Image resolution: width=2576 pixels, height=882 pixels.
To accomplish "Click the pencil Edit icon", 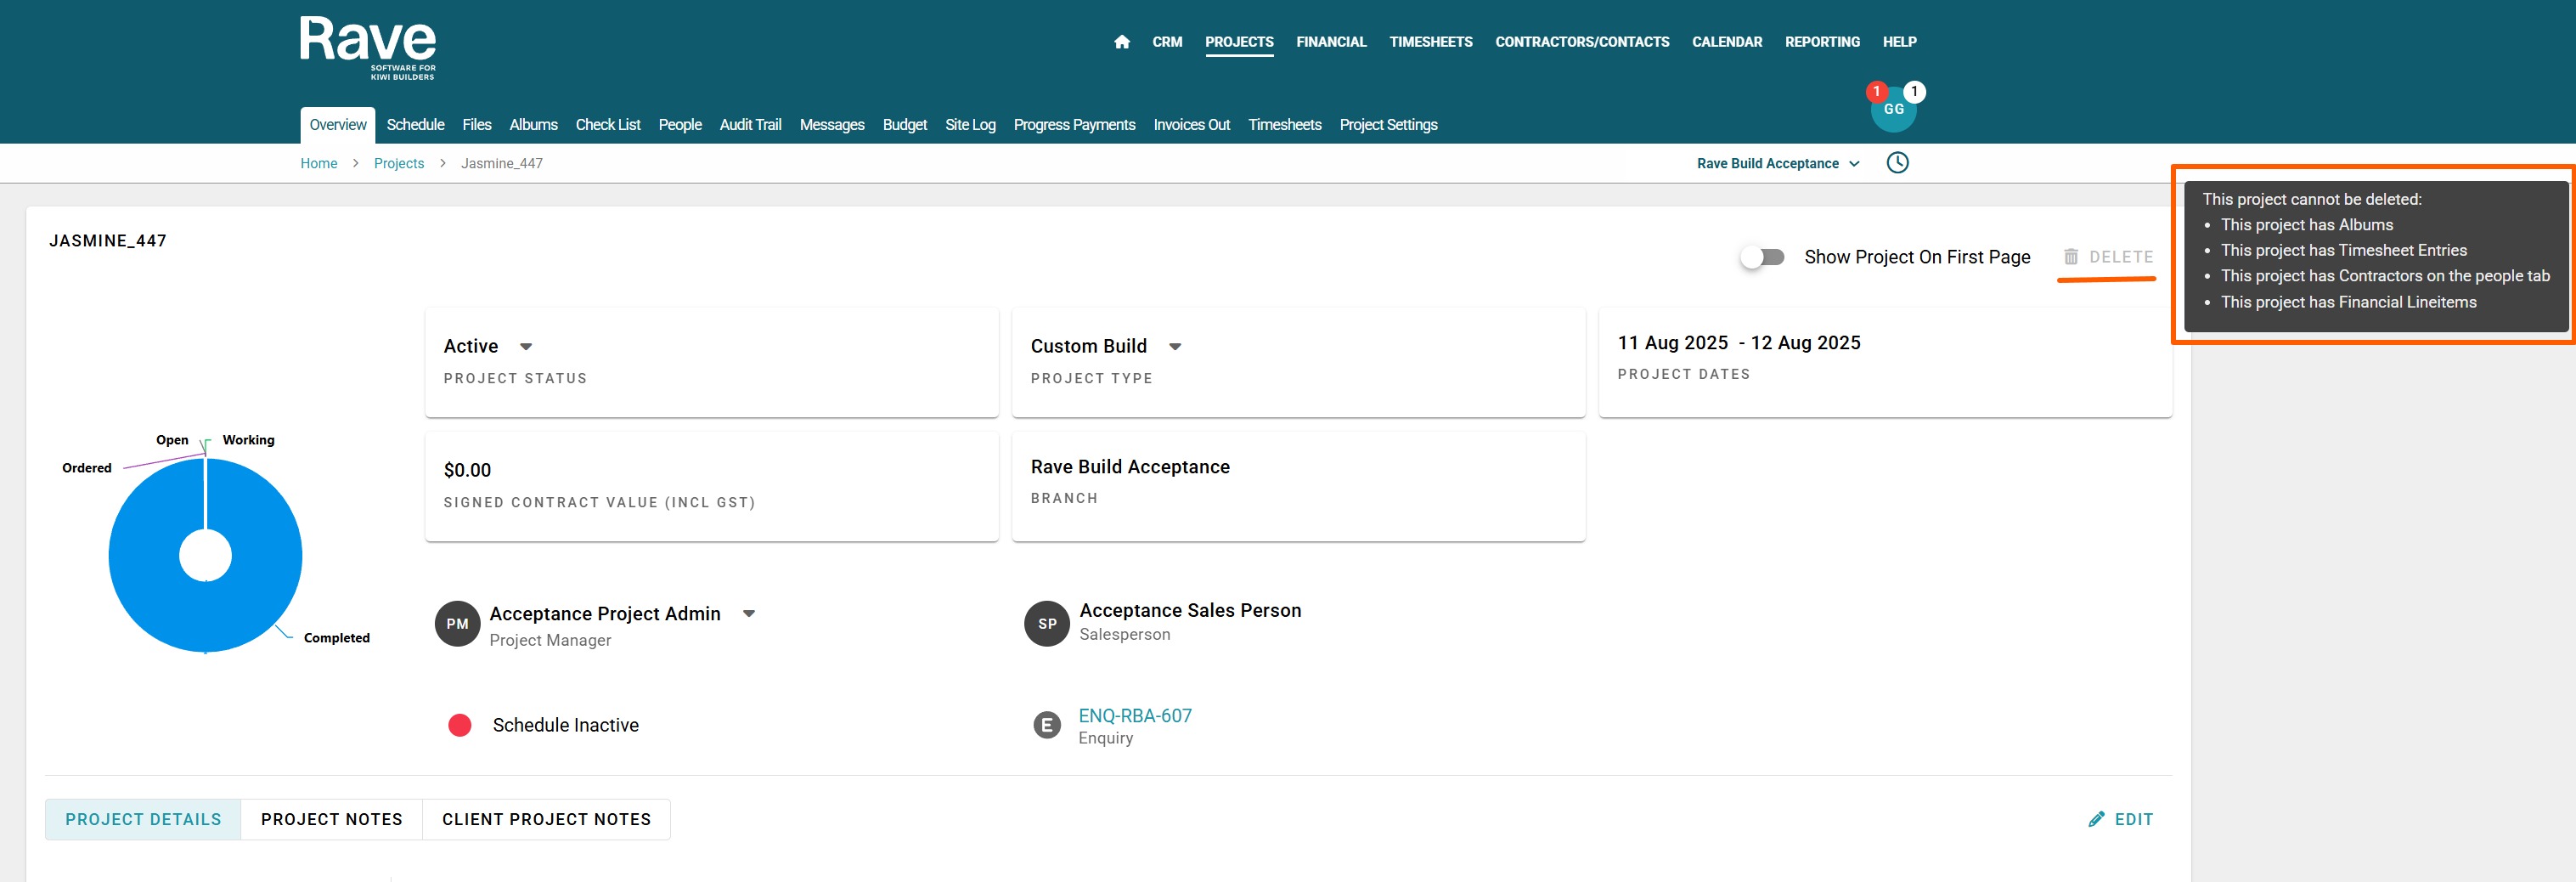I will pos(2096,819).
